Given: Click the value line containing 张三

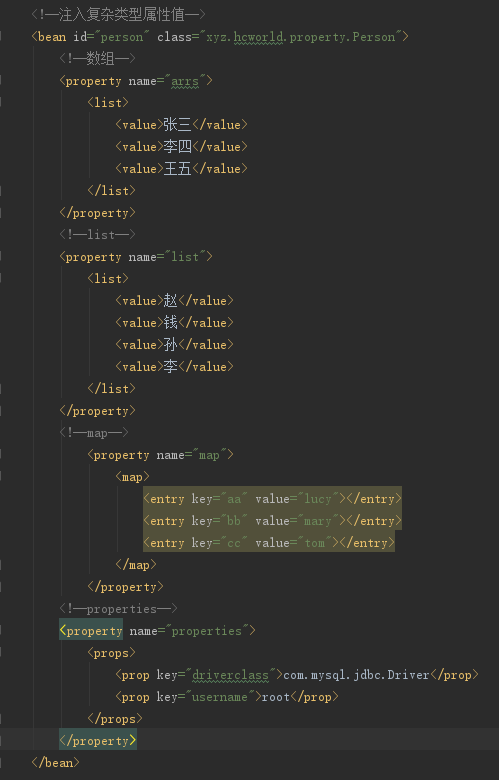Looking at the screenshot, I should (181, 125).
